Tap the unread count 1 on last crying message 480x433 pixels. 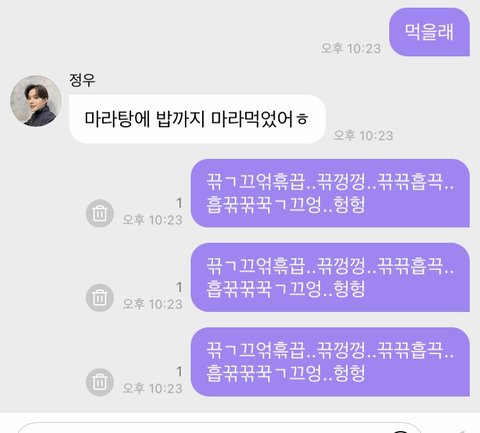click(179, 372)
